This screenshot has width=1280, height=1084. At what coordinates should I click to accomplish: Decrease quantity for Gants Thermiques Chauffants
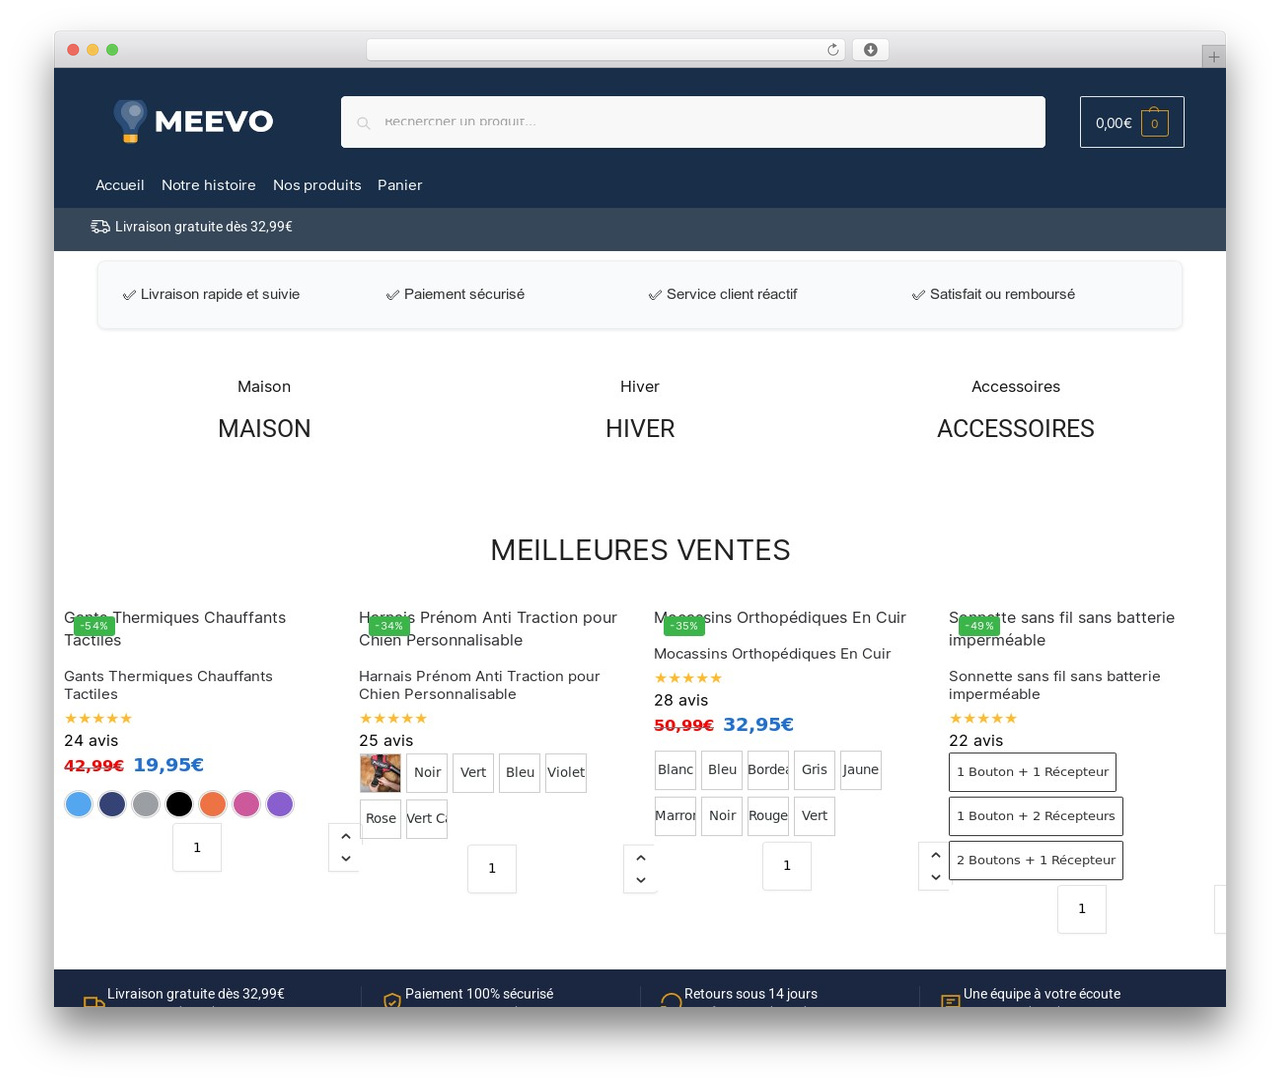click(346, 859)
